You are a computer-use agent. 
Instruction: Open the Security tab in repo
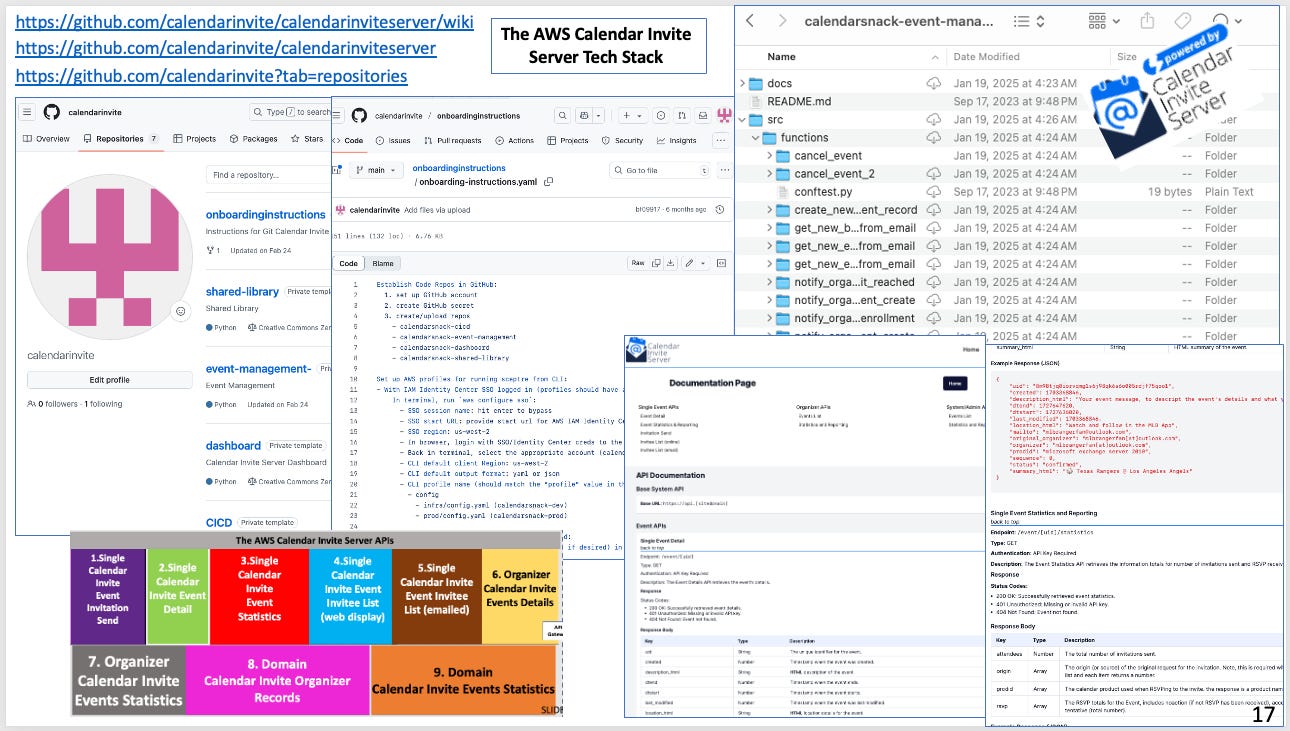(x=623, y=141)
